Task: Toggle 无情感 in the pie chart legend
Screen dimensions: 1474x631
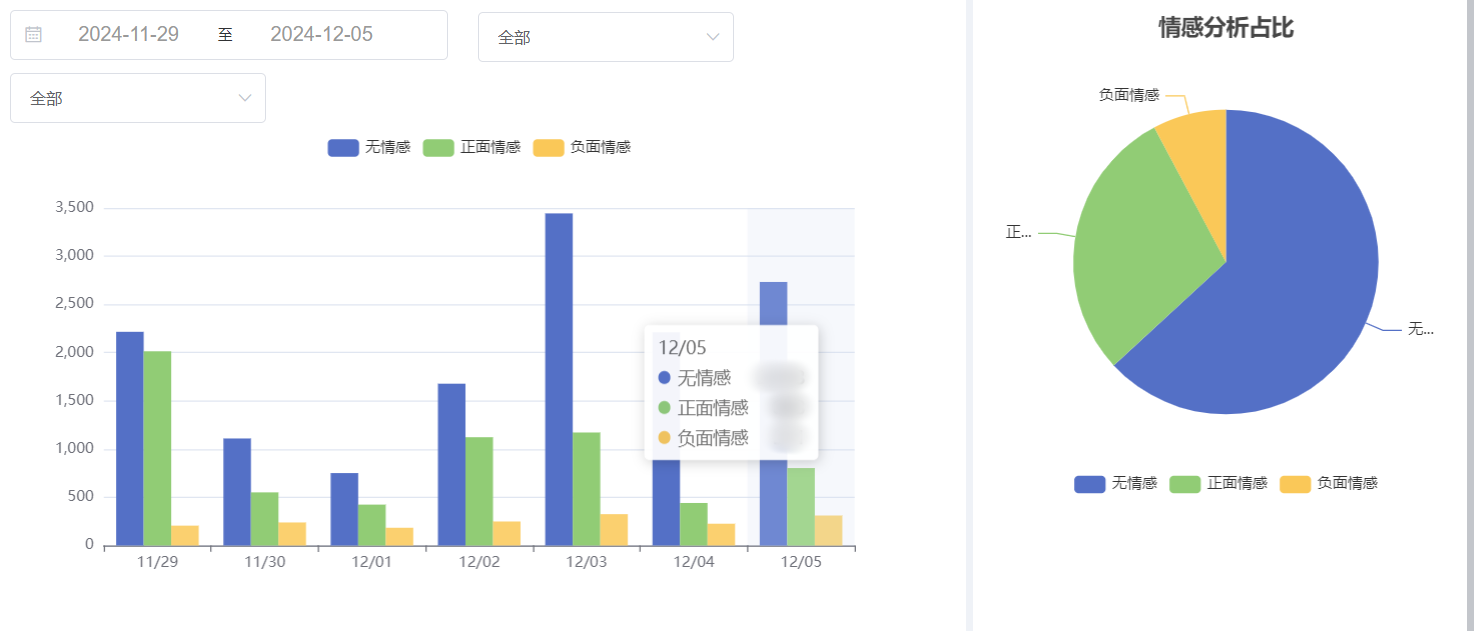Action: pyautogui.click(x=1116, y=484)
